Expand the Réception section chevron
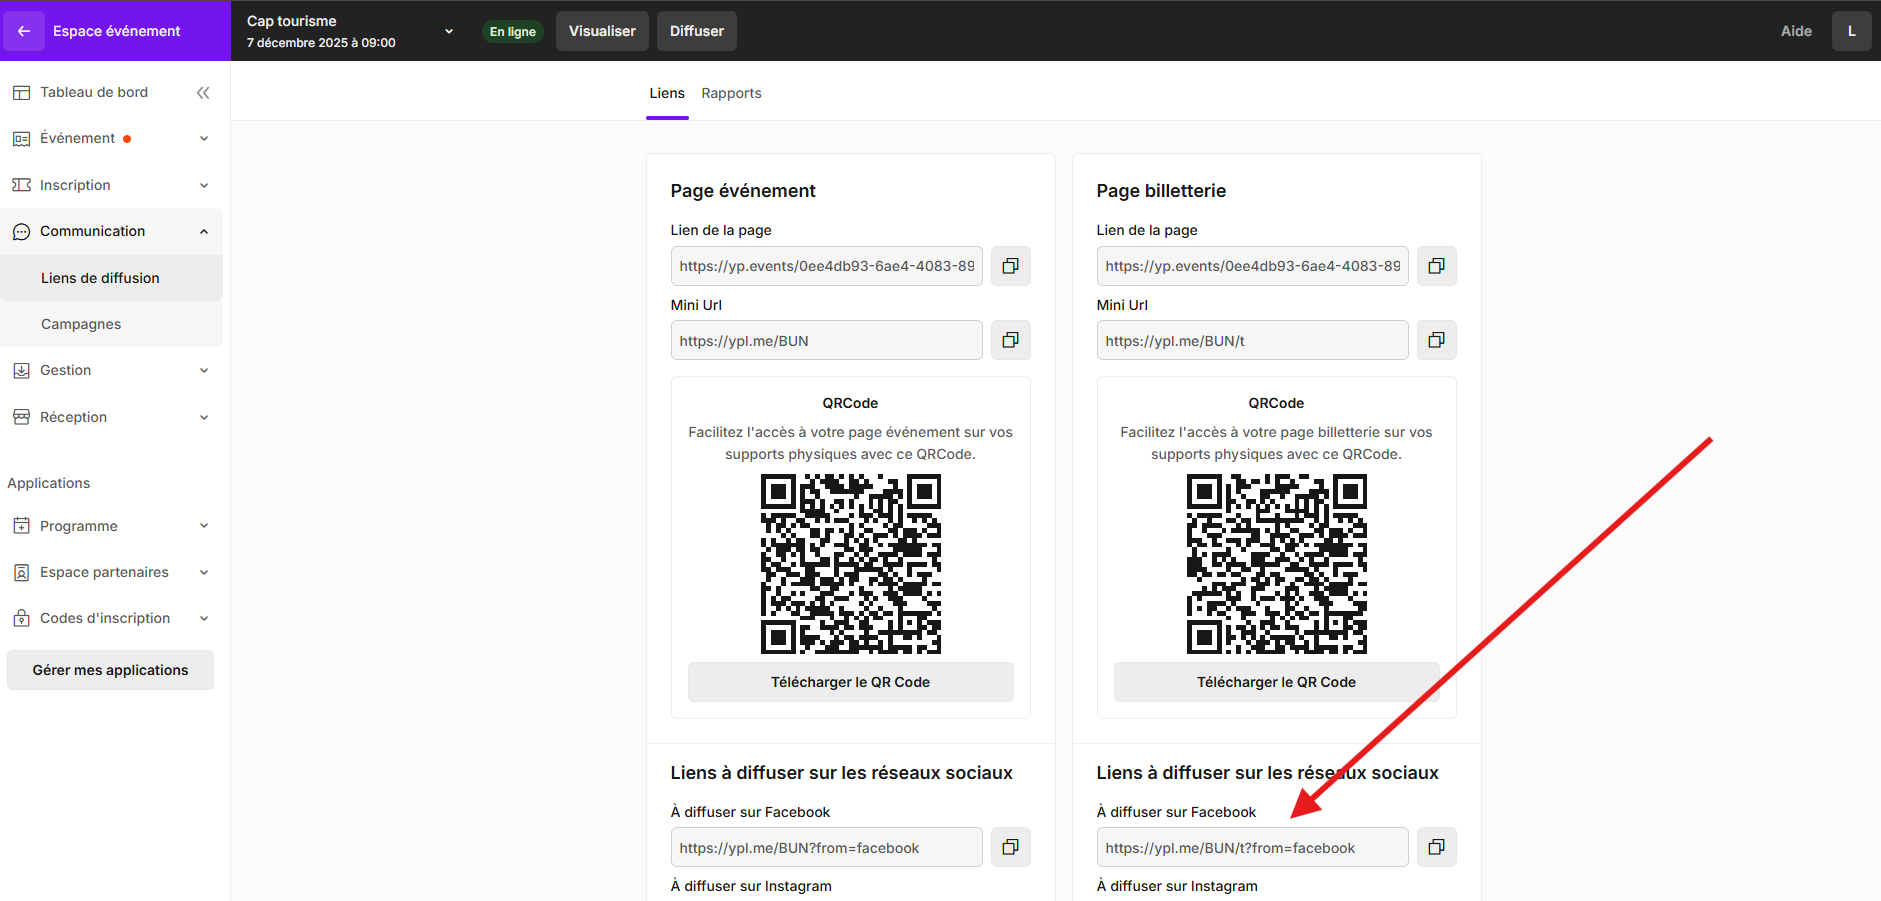The image size is (1881, 901). pos(204,417)
